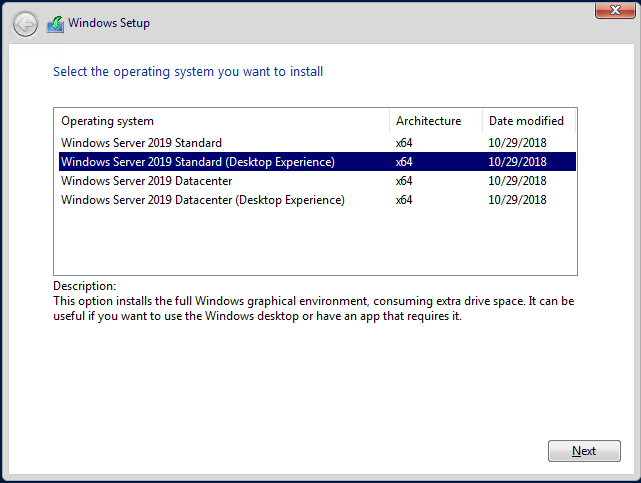Close the Windows Setup window
The width and height of the screenshot is (641, 483).
(615, 10)
